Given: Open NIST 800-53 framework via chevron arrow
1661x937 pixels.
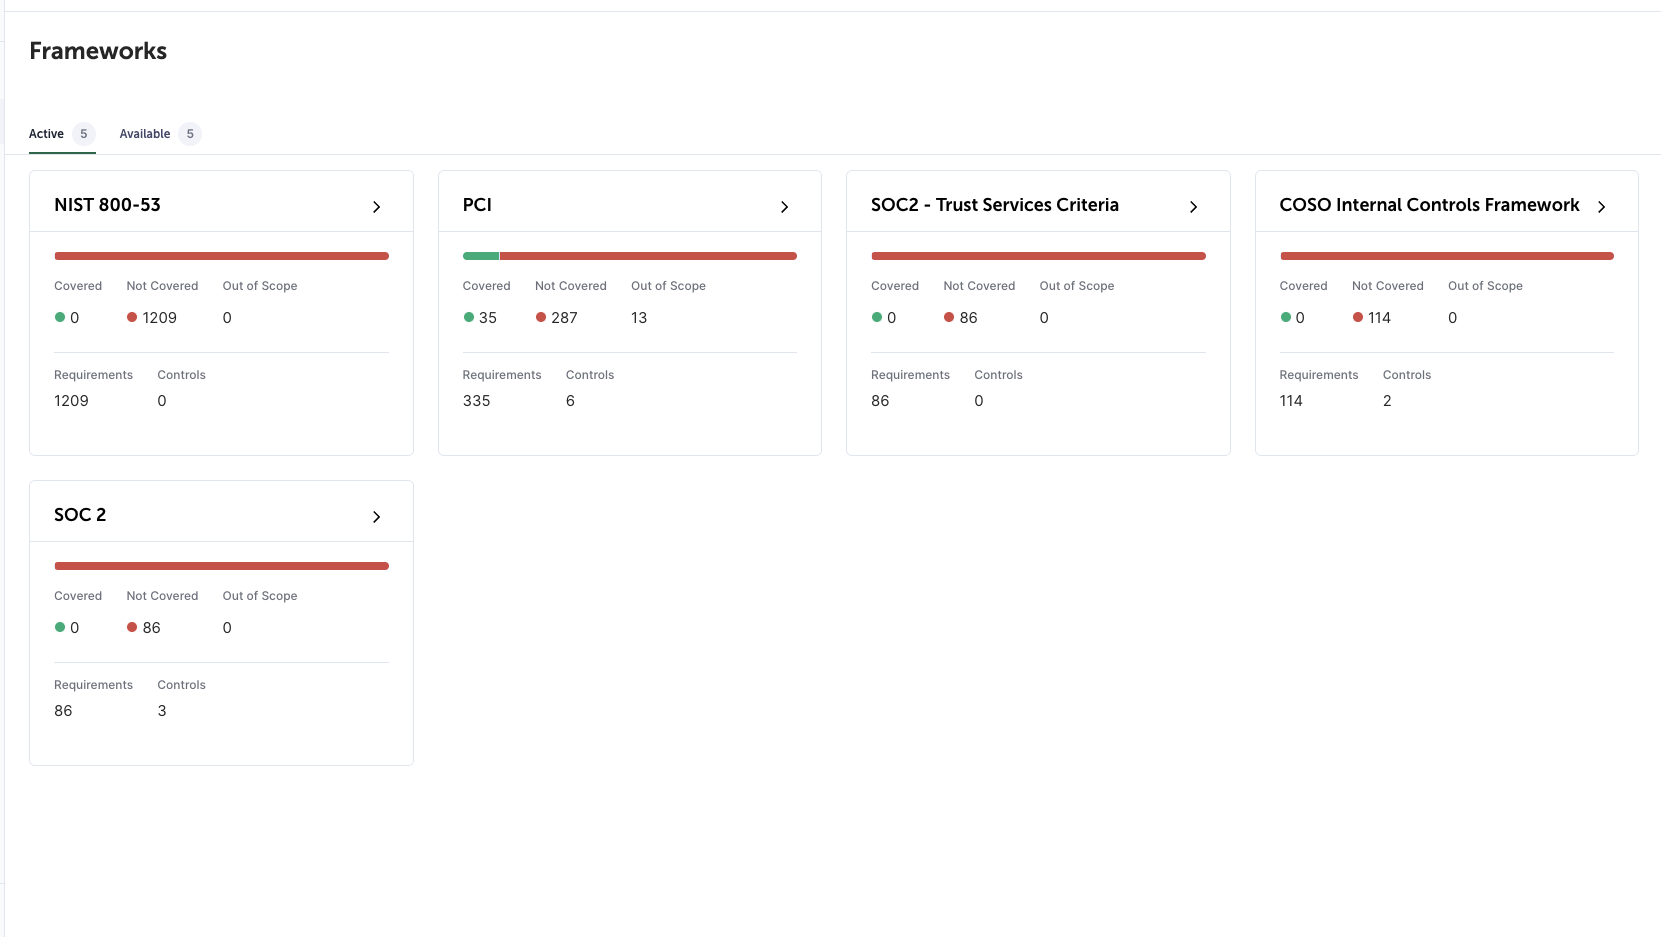Looking at the screenshot, I should pyautogui.click(x=376, y=207).
